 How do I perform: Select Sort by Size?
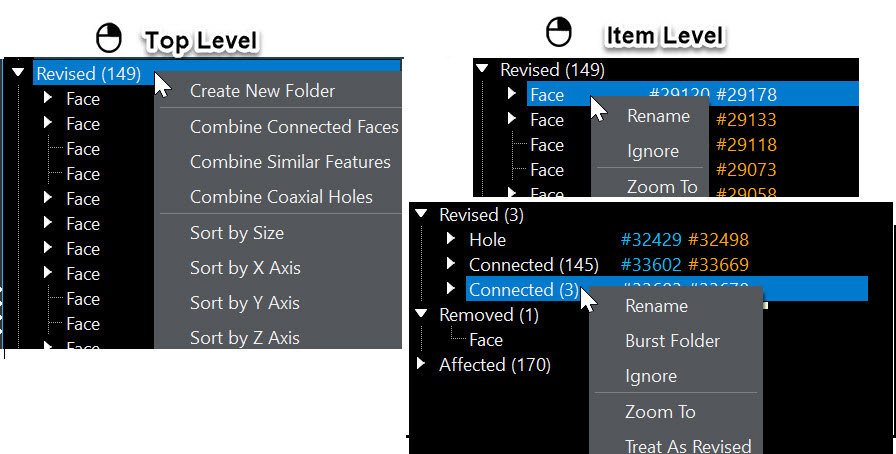(x=237, y=233)
